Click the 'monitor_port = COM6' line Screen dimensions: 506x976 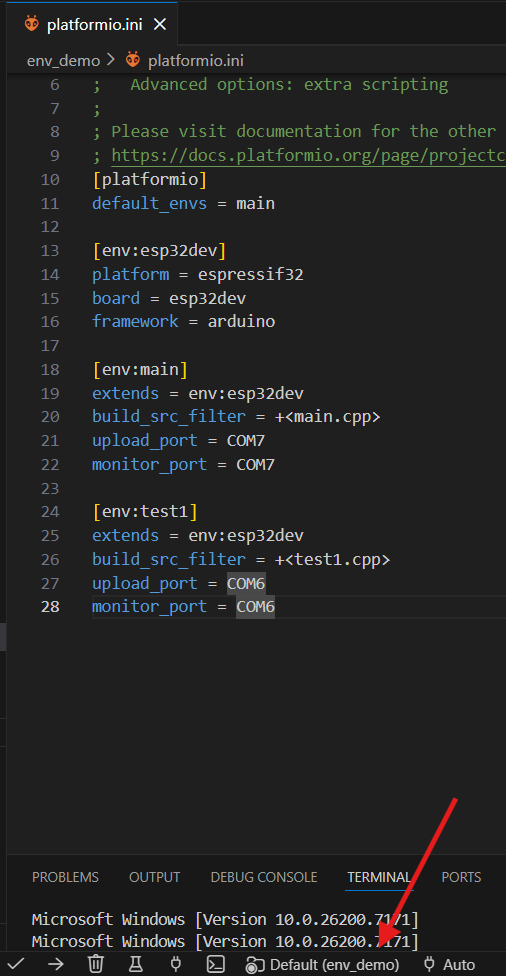[x=183, y=606]
